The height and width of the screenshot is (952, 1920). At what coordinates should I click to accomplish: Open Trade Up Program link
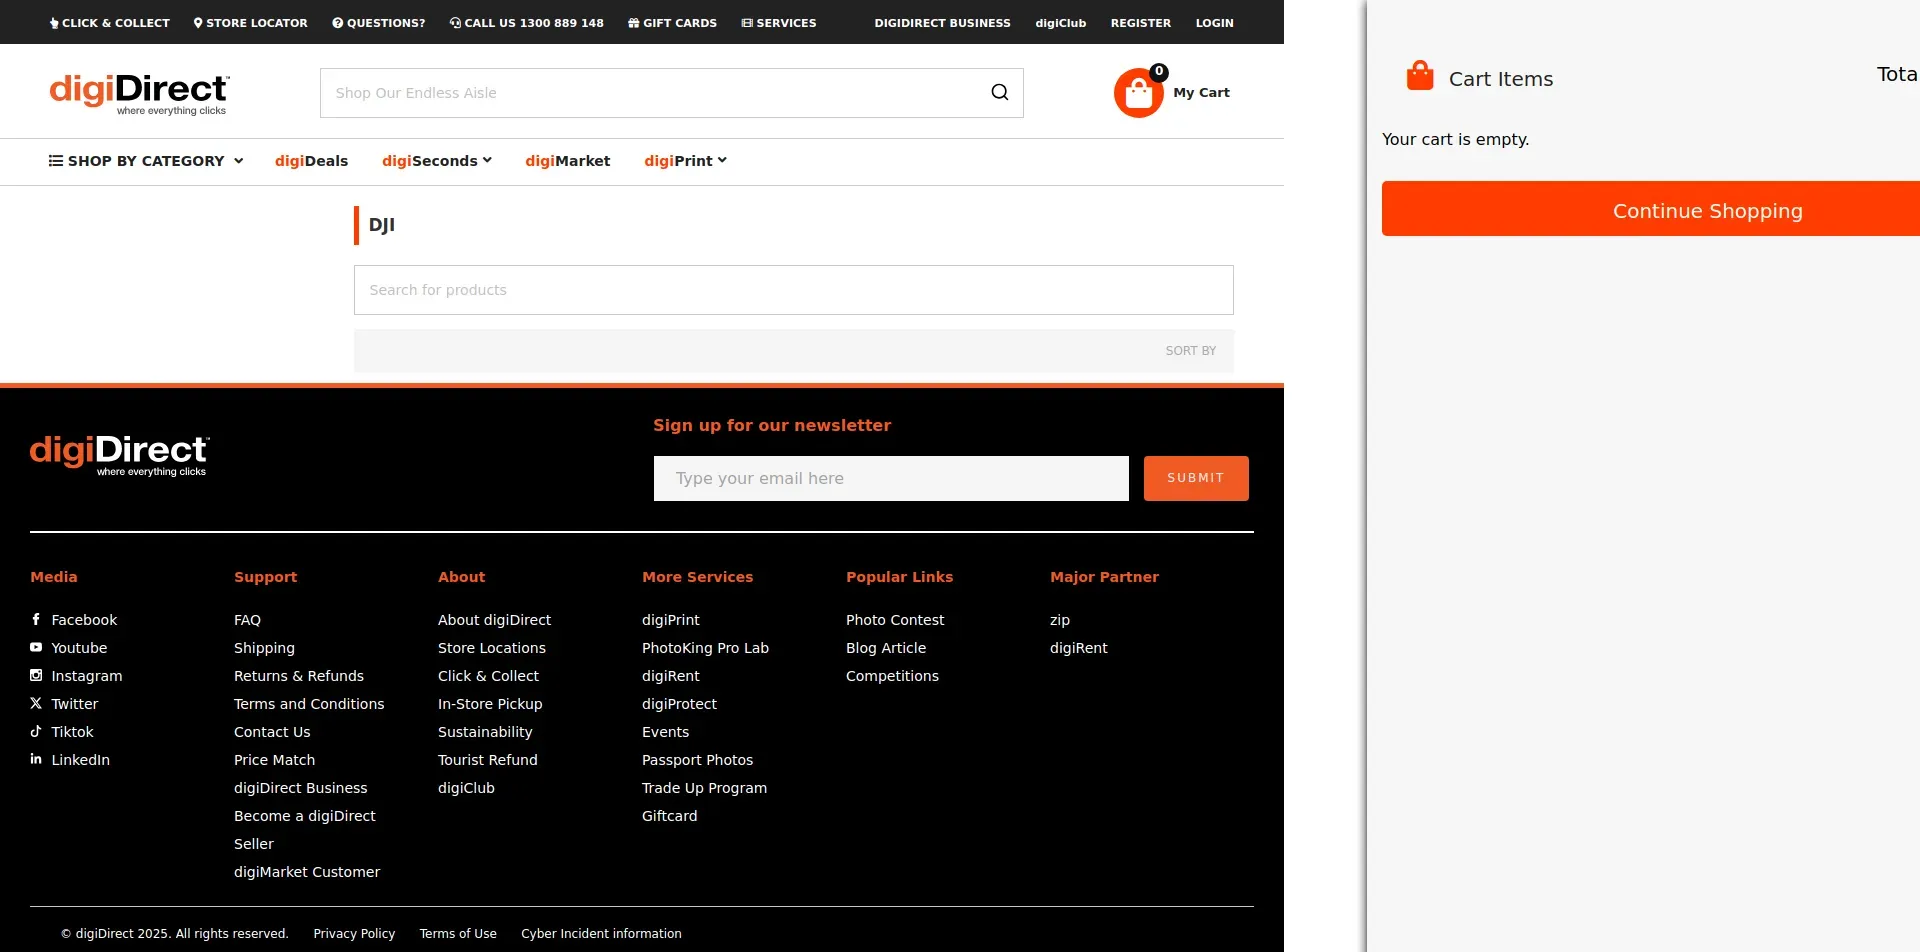(704, 788)
